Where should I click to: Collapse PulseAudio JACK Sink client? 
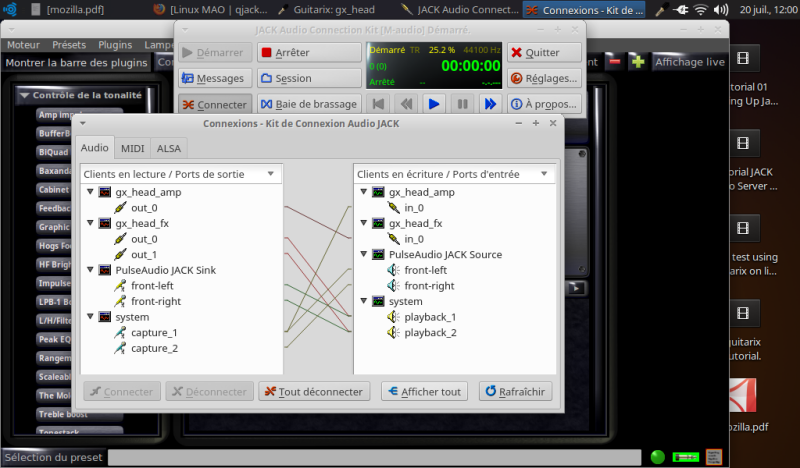pyautogui.click(x=90, y=270)
